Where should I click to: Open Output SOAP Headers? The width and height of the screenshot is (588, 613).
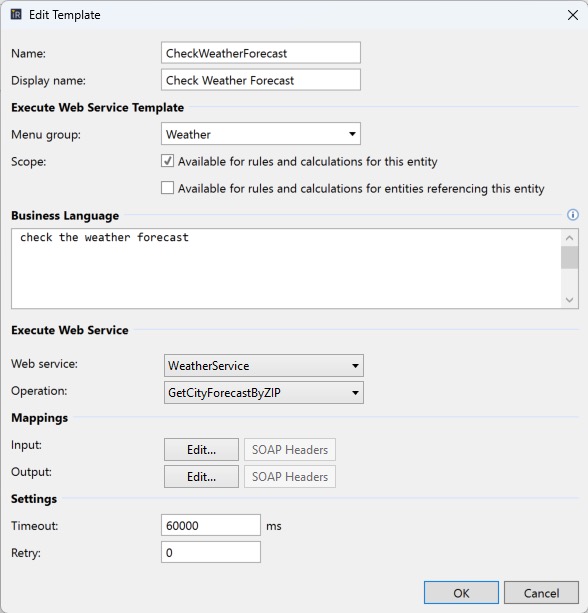coord(290,477)
